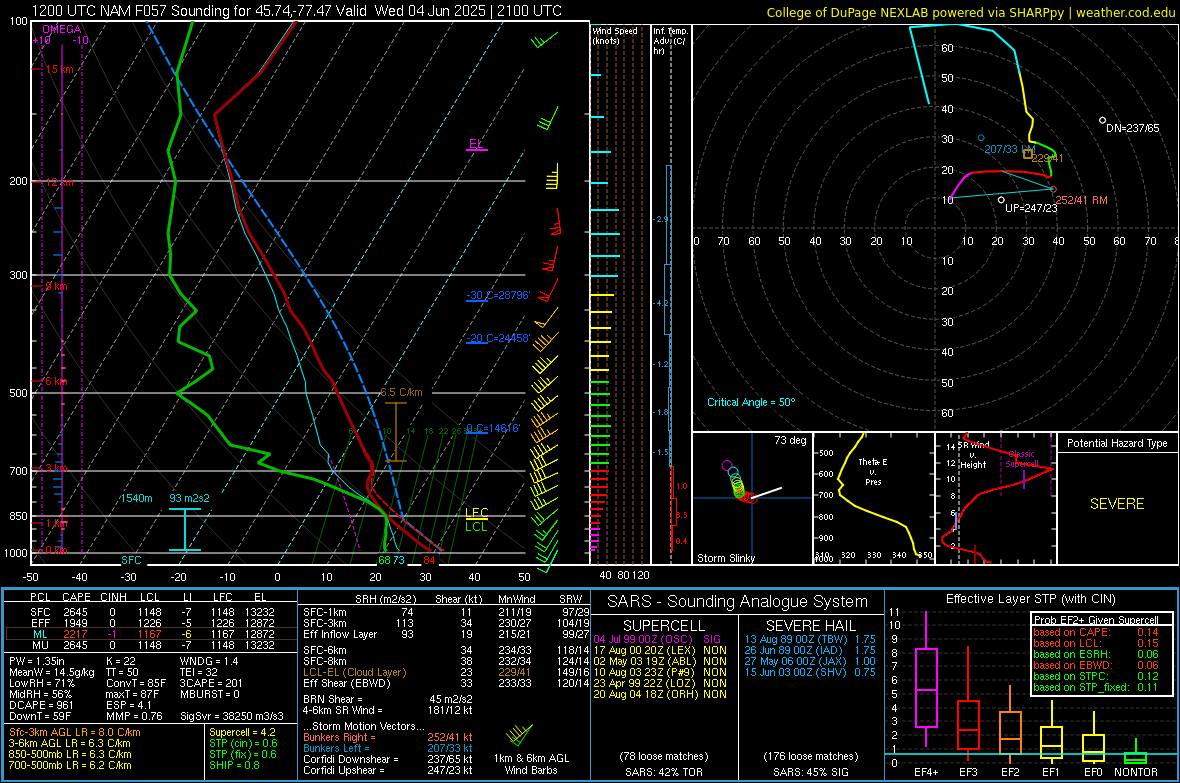Click the 15 km height marker
The width and height of the screenshot is (1180, 783).
[x=59, y=69]
